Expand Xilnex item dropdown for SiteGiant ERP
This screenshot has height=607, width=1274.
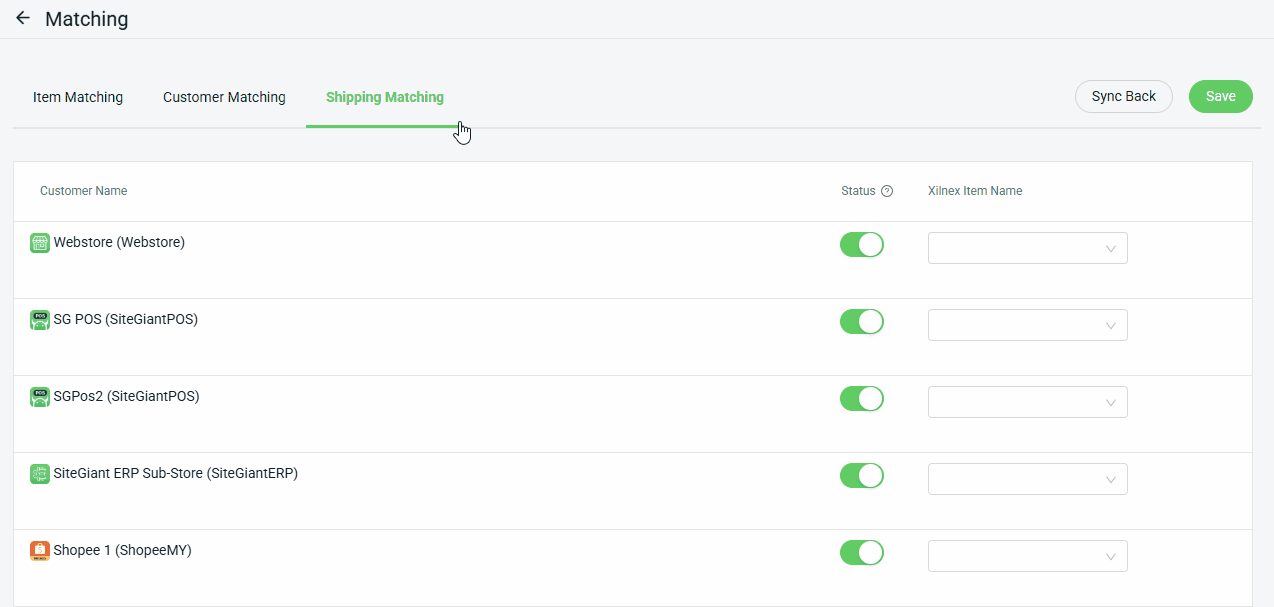pyautogui.click(x=1027, y=480)
